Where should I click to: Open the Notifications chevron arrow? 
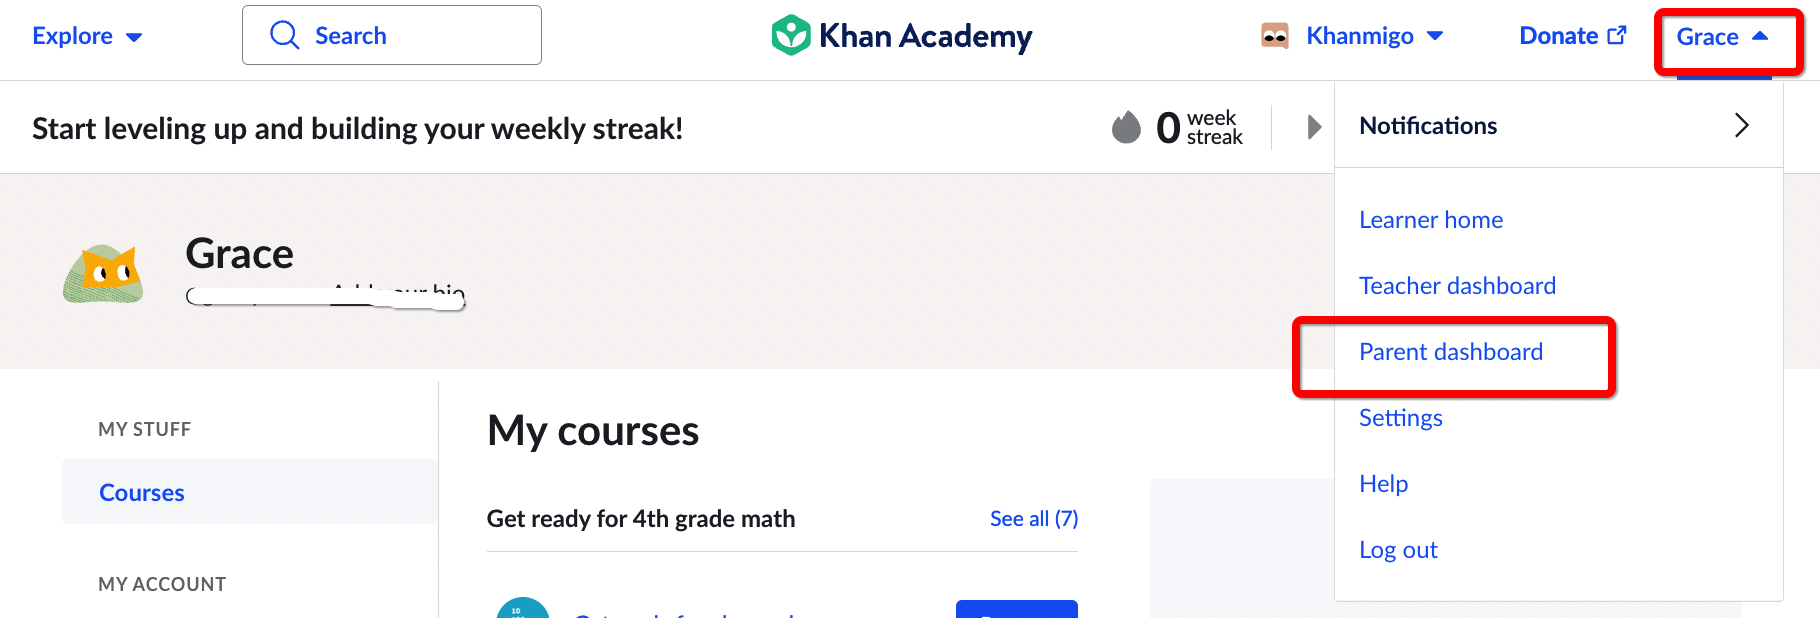1741,125
